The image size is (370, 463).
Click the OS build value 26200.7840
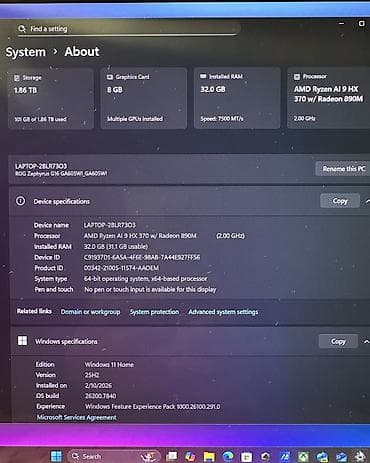tap(100, 396)
